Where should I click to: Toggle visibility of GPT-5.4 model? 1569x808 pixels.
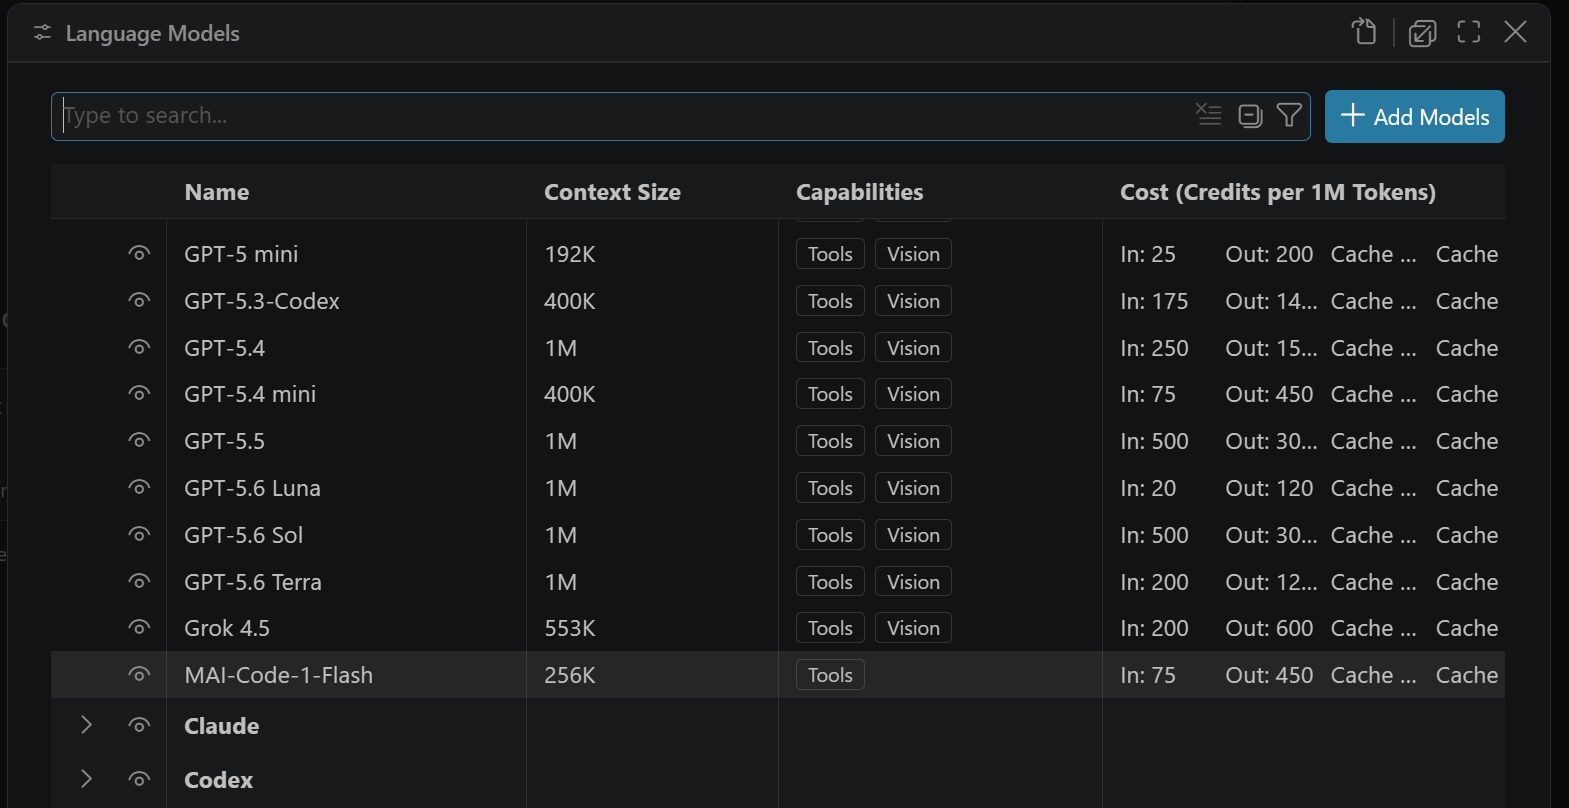tap(139, 348)
